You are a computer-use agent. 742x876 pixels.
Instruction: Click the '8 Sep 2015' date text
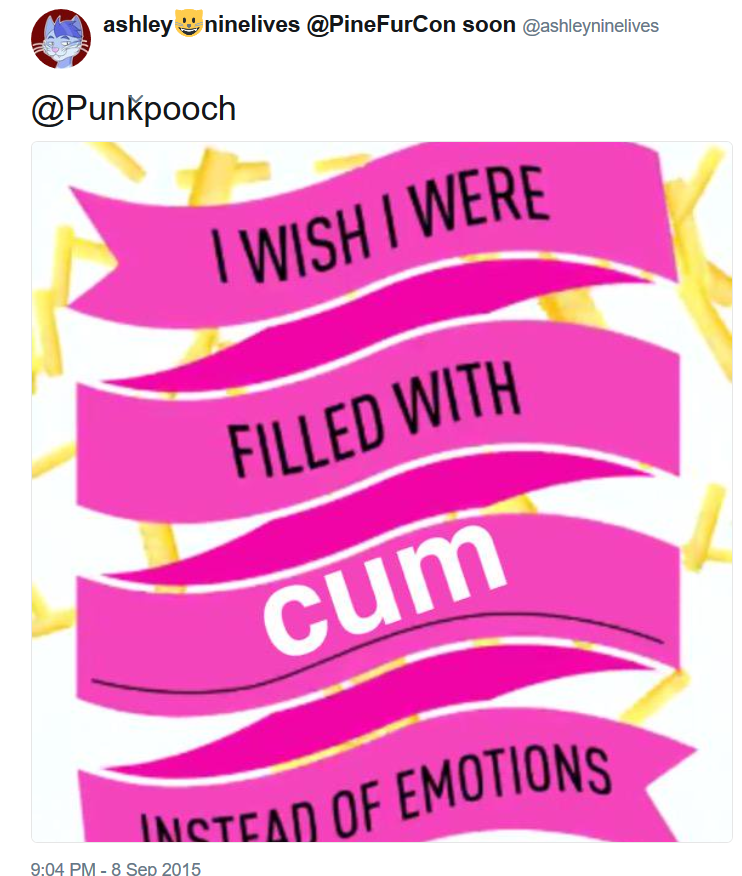tap(156, 868)
